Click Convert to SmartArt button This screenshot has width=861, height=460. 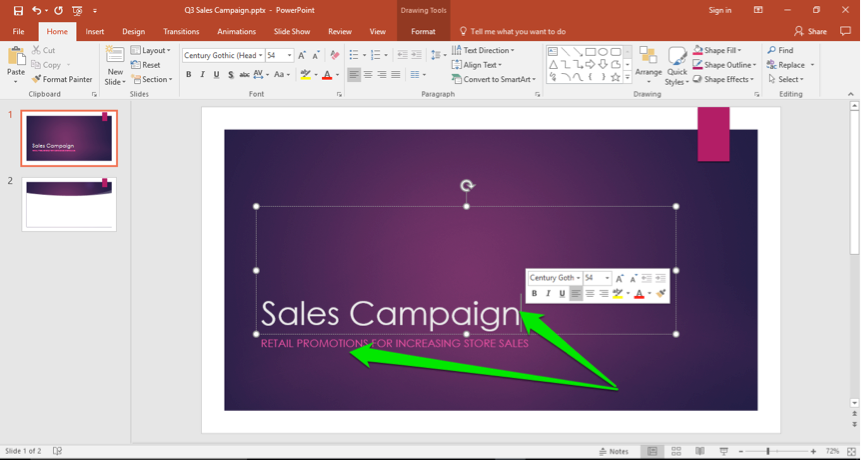tap(494, 79)
